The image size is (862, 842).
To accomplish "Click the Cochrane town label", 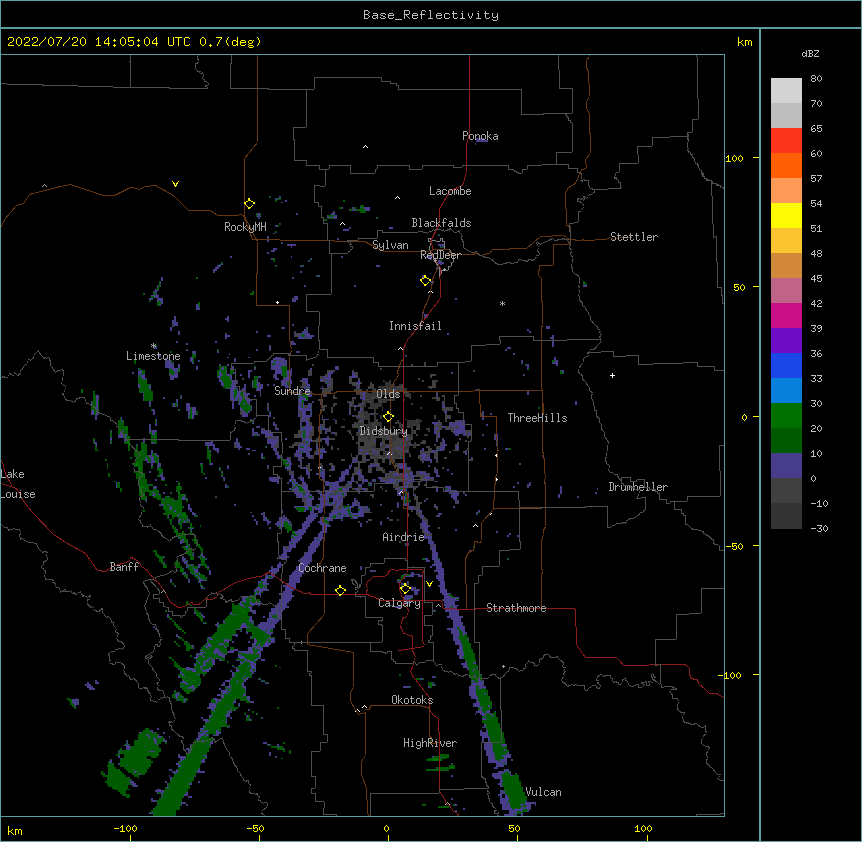I will pyautogui.click(x=322, y=568).
